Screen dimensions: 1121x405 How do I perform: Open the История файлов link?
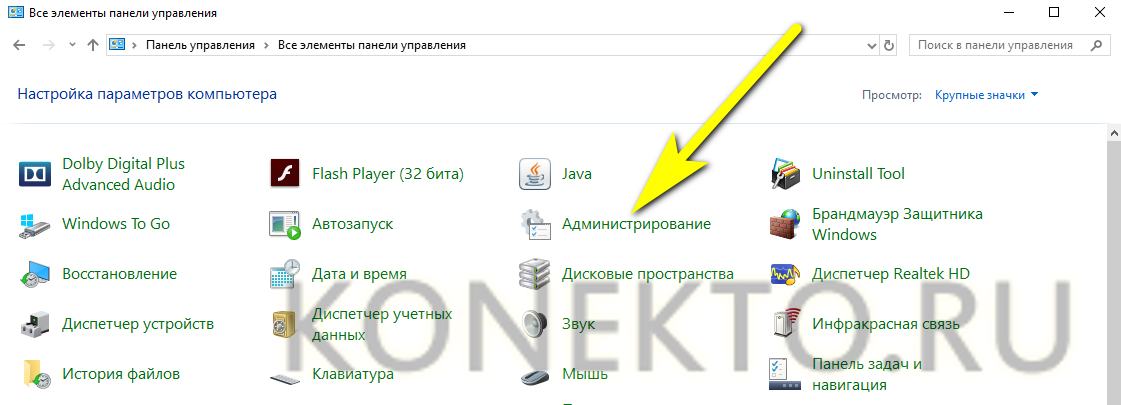tap(121, 374)
